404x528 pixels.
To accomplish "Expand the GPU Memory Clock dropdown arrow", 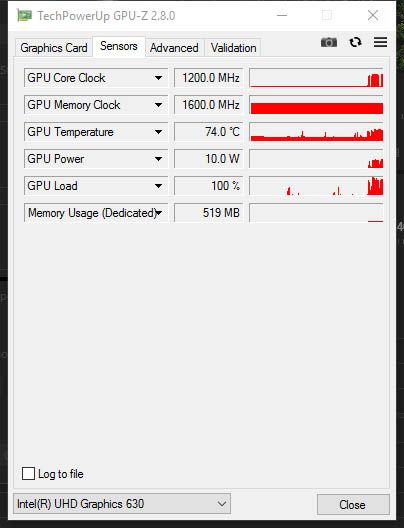I will 158,105.
